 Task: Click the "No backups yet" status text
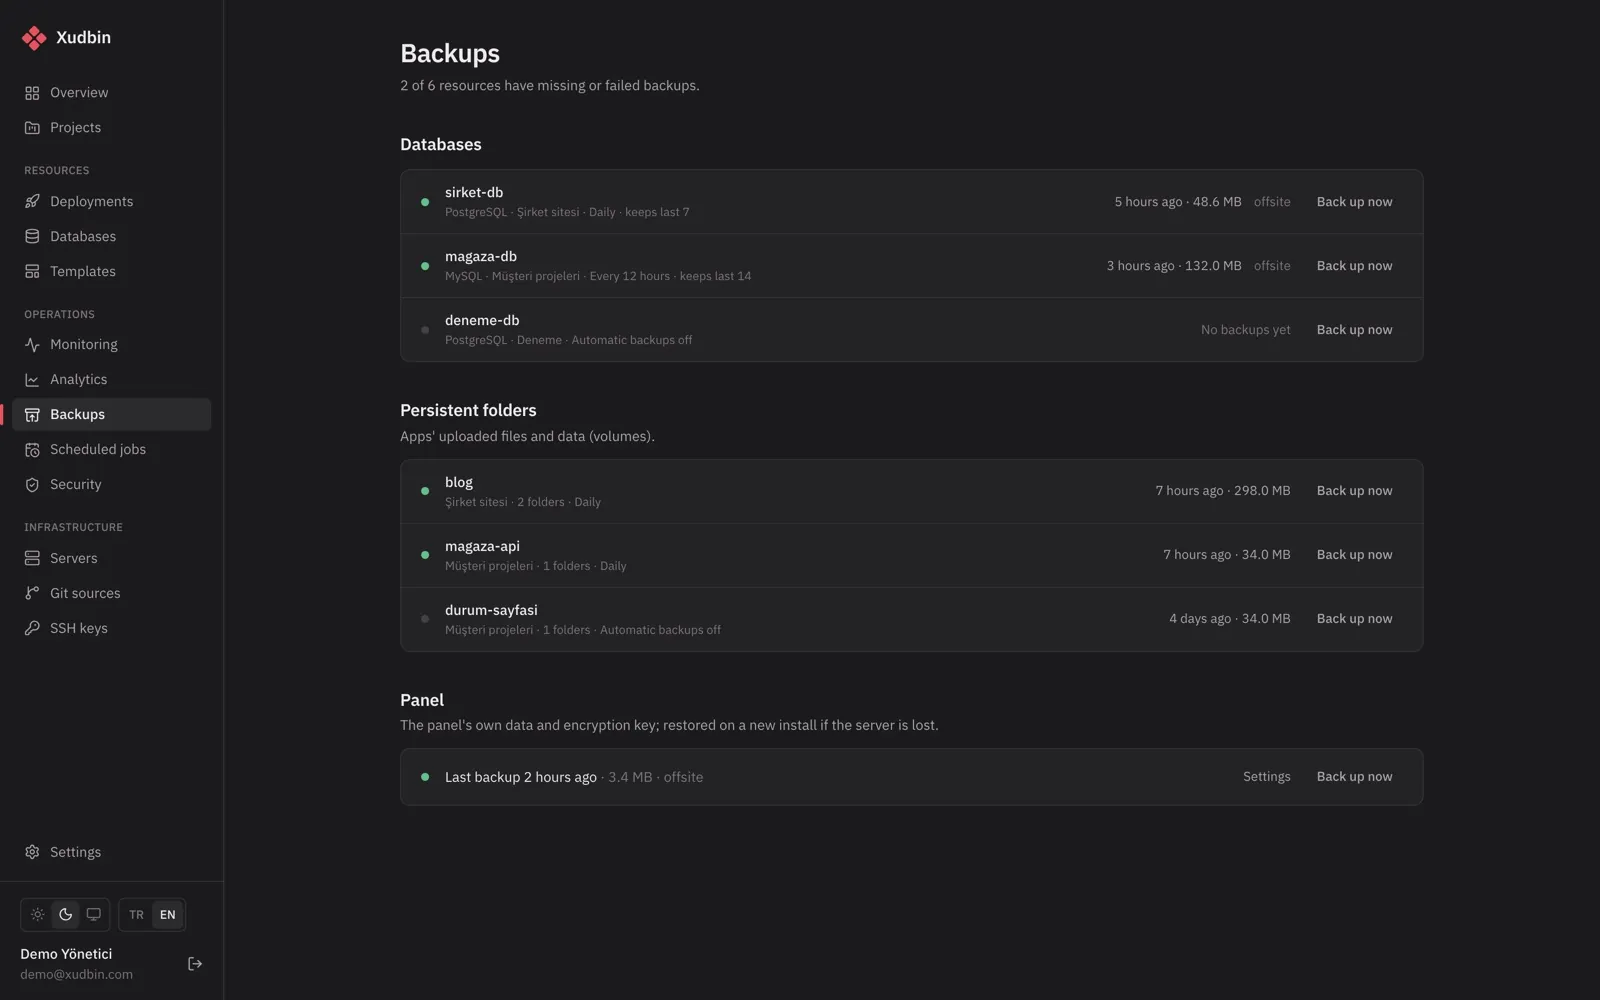click(1246, 330)
